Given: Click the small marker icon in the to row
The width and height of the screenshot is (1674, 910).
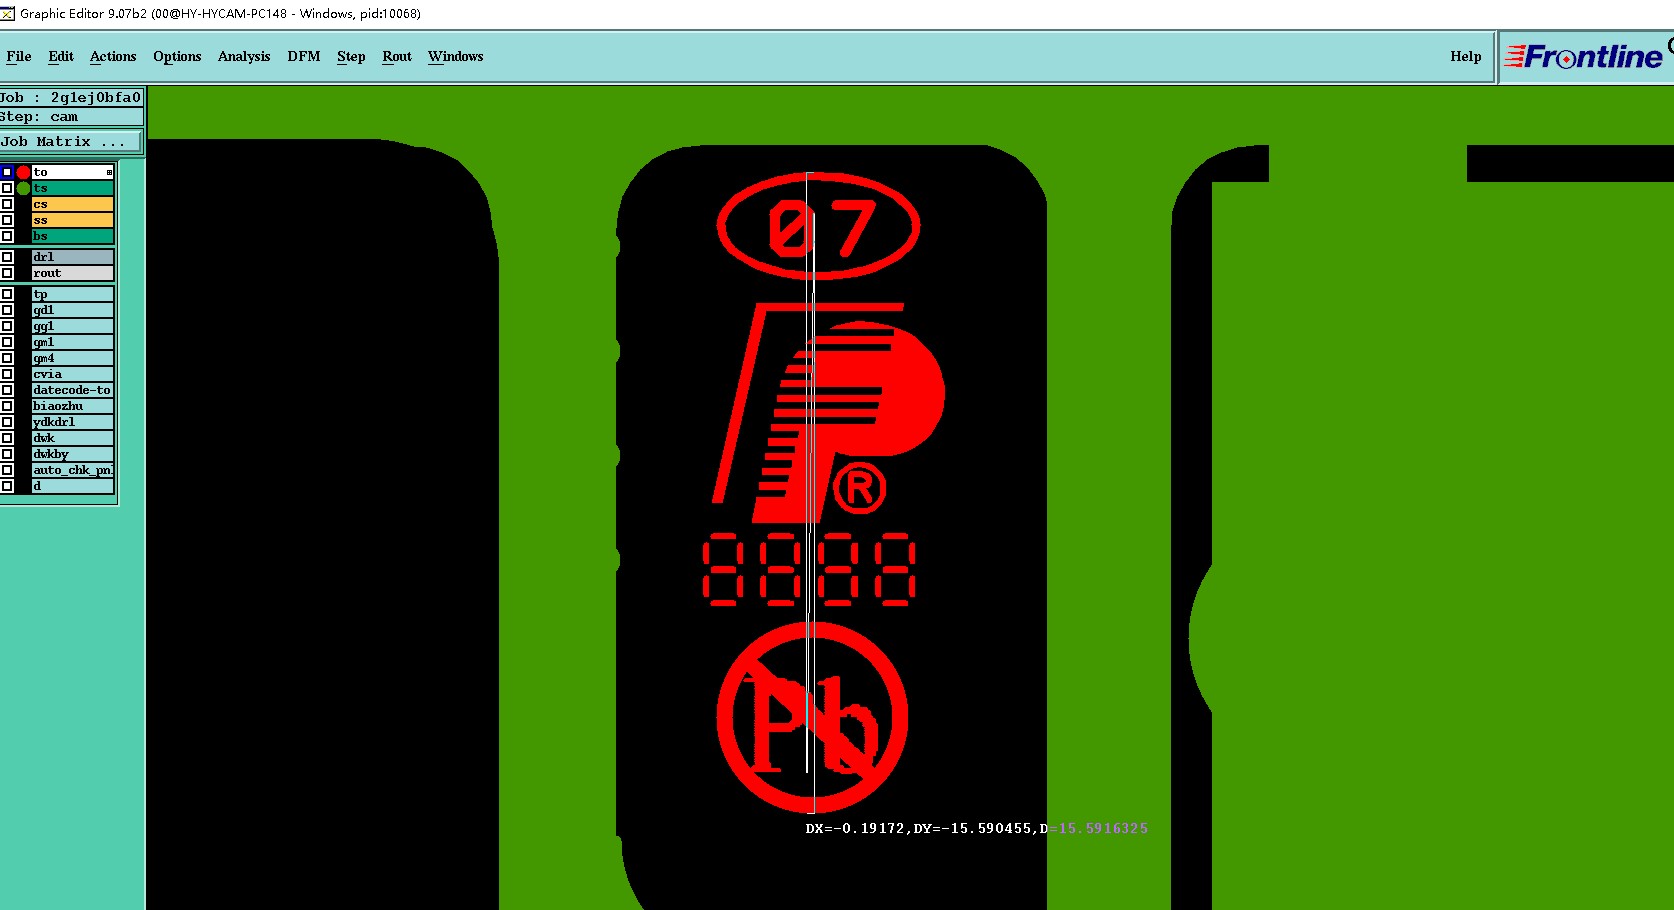Looking at the screenshot, I should [x=109, y=172].
